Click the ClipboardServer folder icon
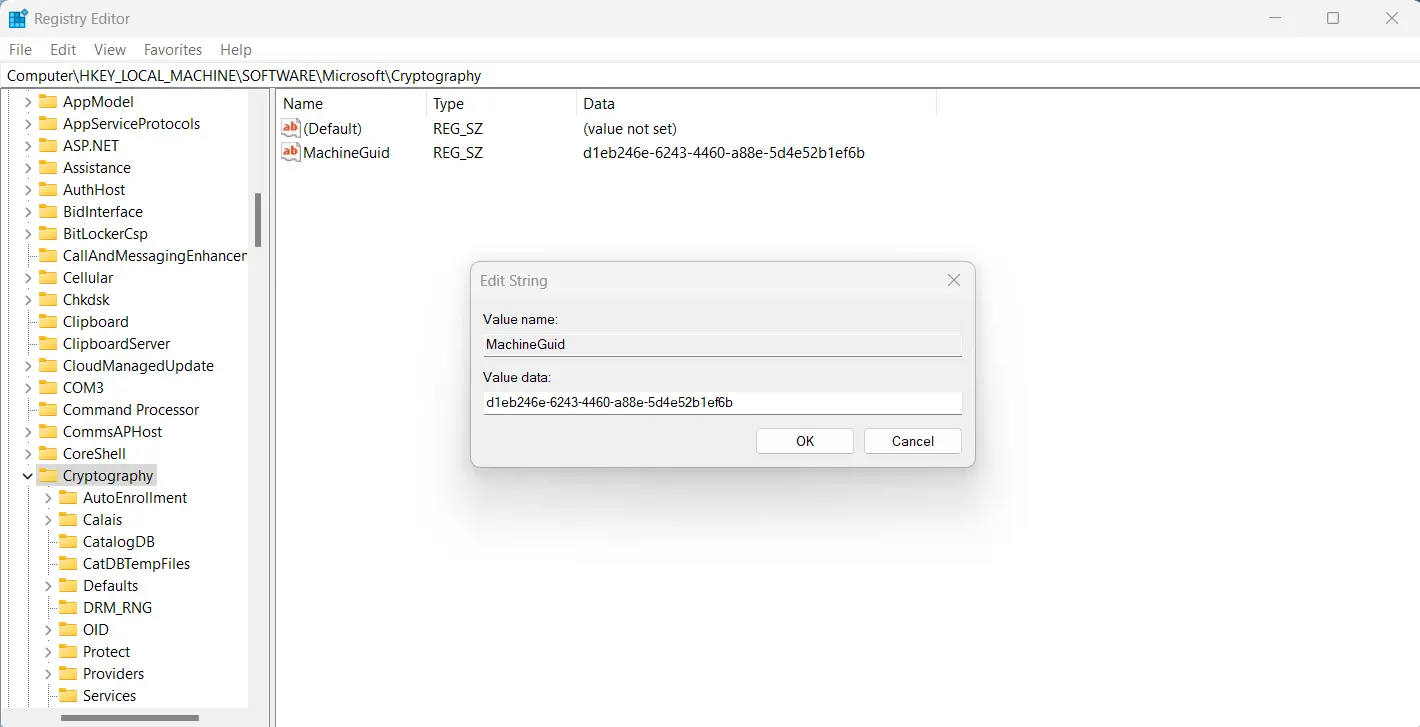1420x727 pixels. (48, 343)
